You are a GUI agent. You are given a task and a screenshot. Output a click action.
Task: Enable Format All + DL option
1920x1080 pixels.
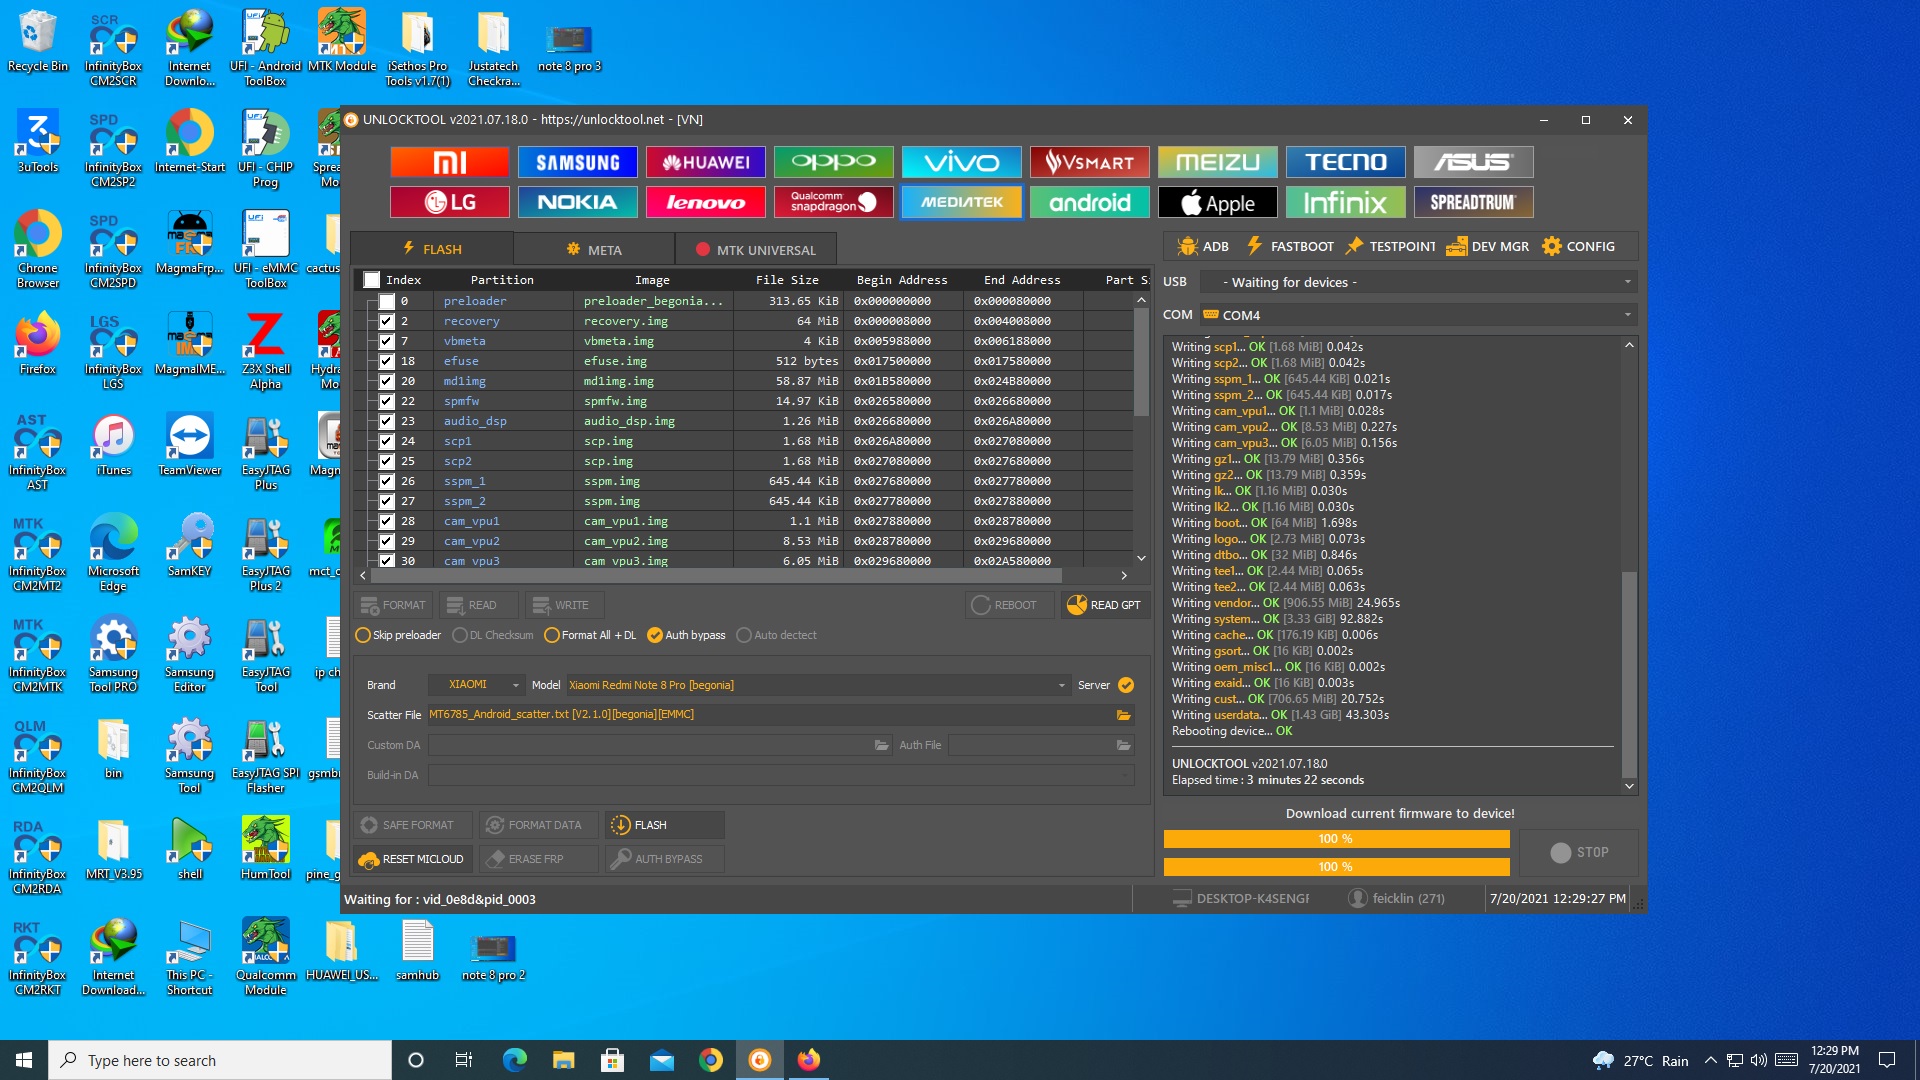click(x=590, y=635)
